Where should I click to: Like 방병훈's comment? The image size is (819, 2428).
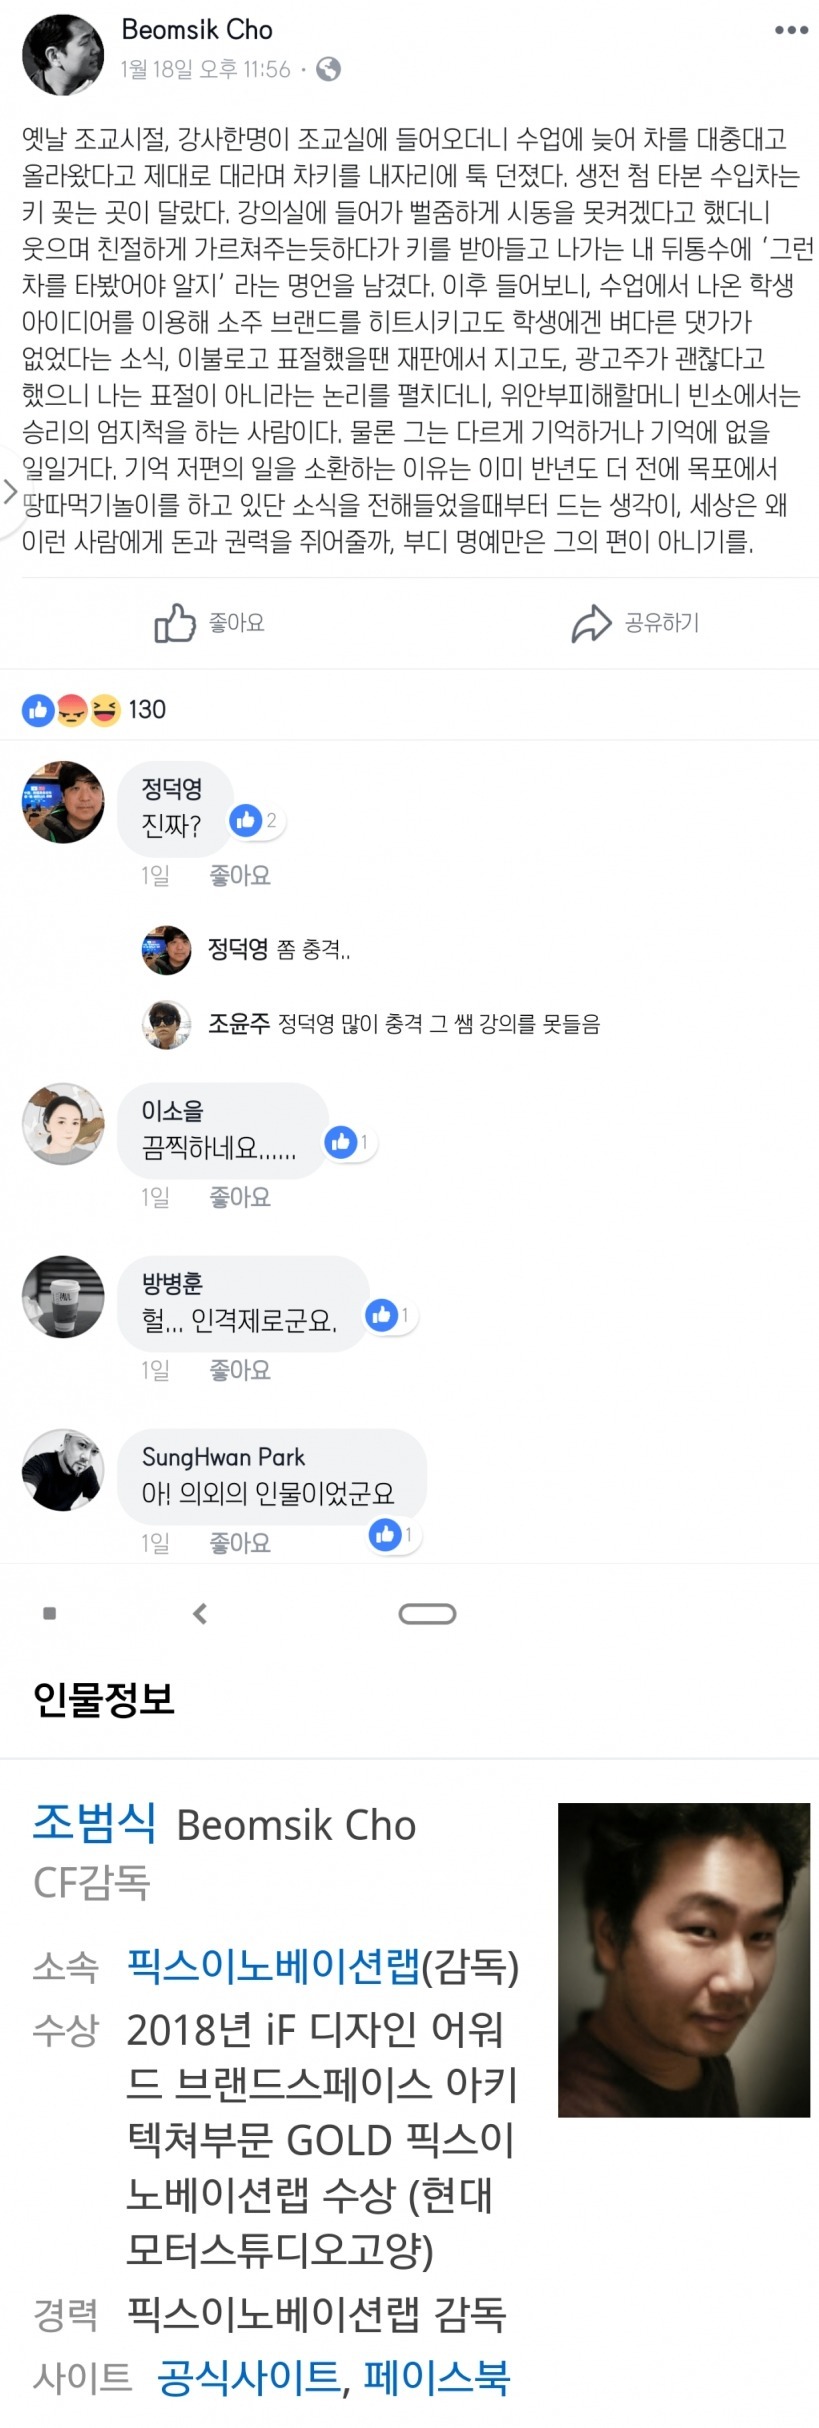click(240, 1370)
